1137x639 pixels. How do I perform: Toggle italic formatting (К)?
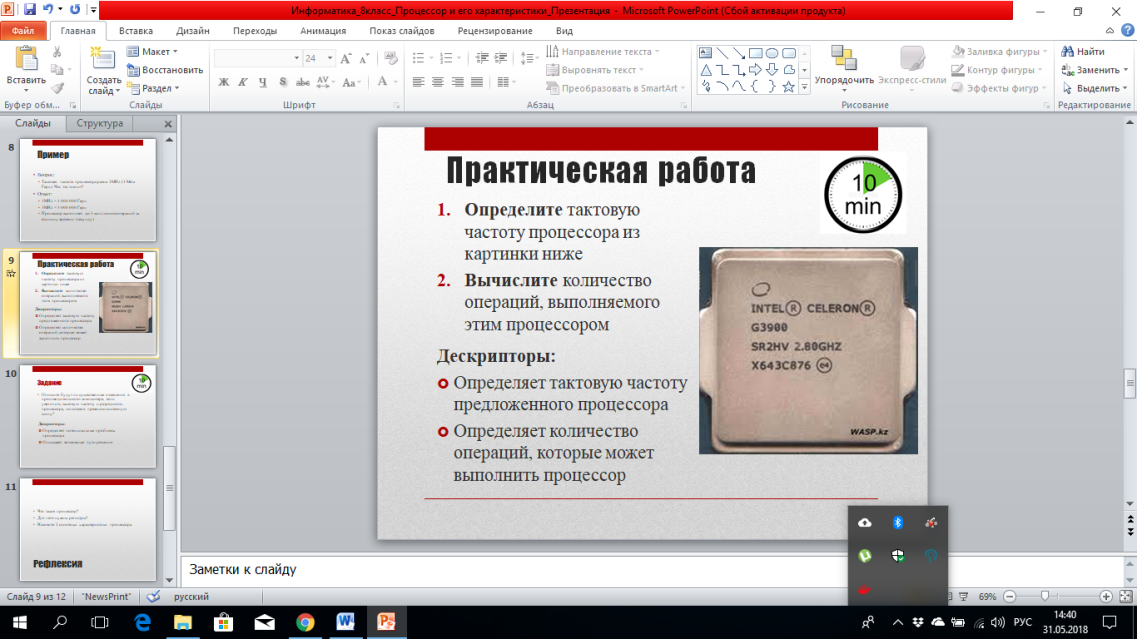[x=243, y=83]
